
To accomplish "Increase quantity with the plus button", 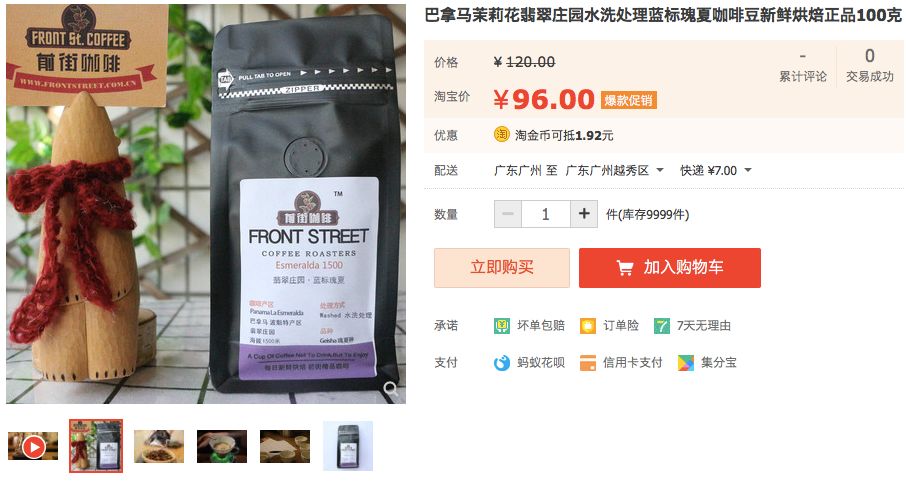I will point(584,214).
